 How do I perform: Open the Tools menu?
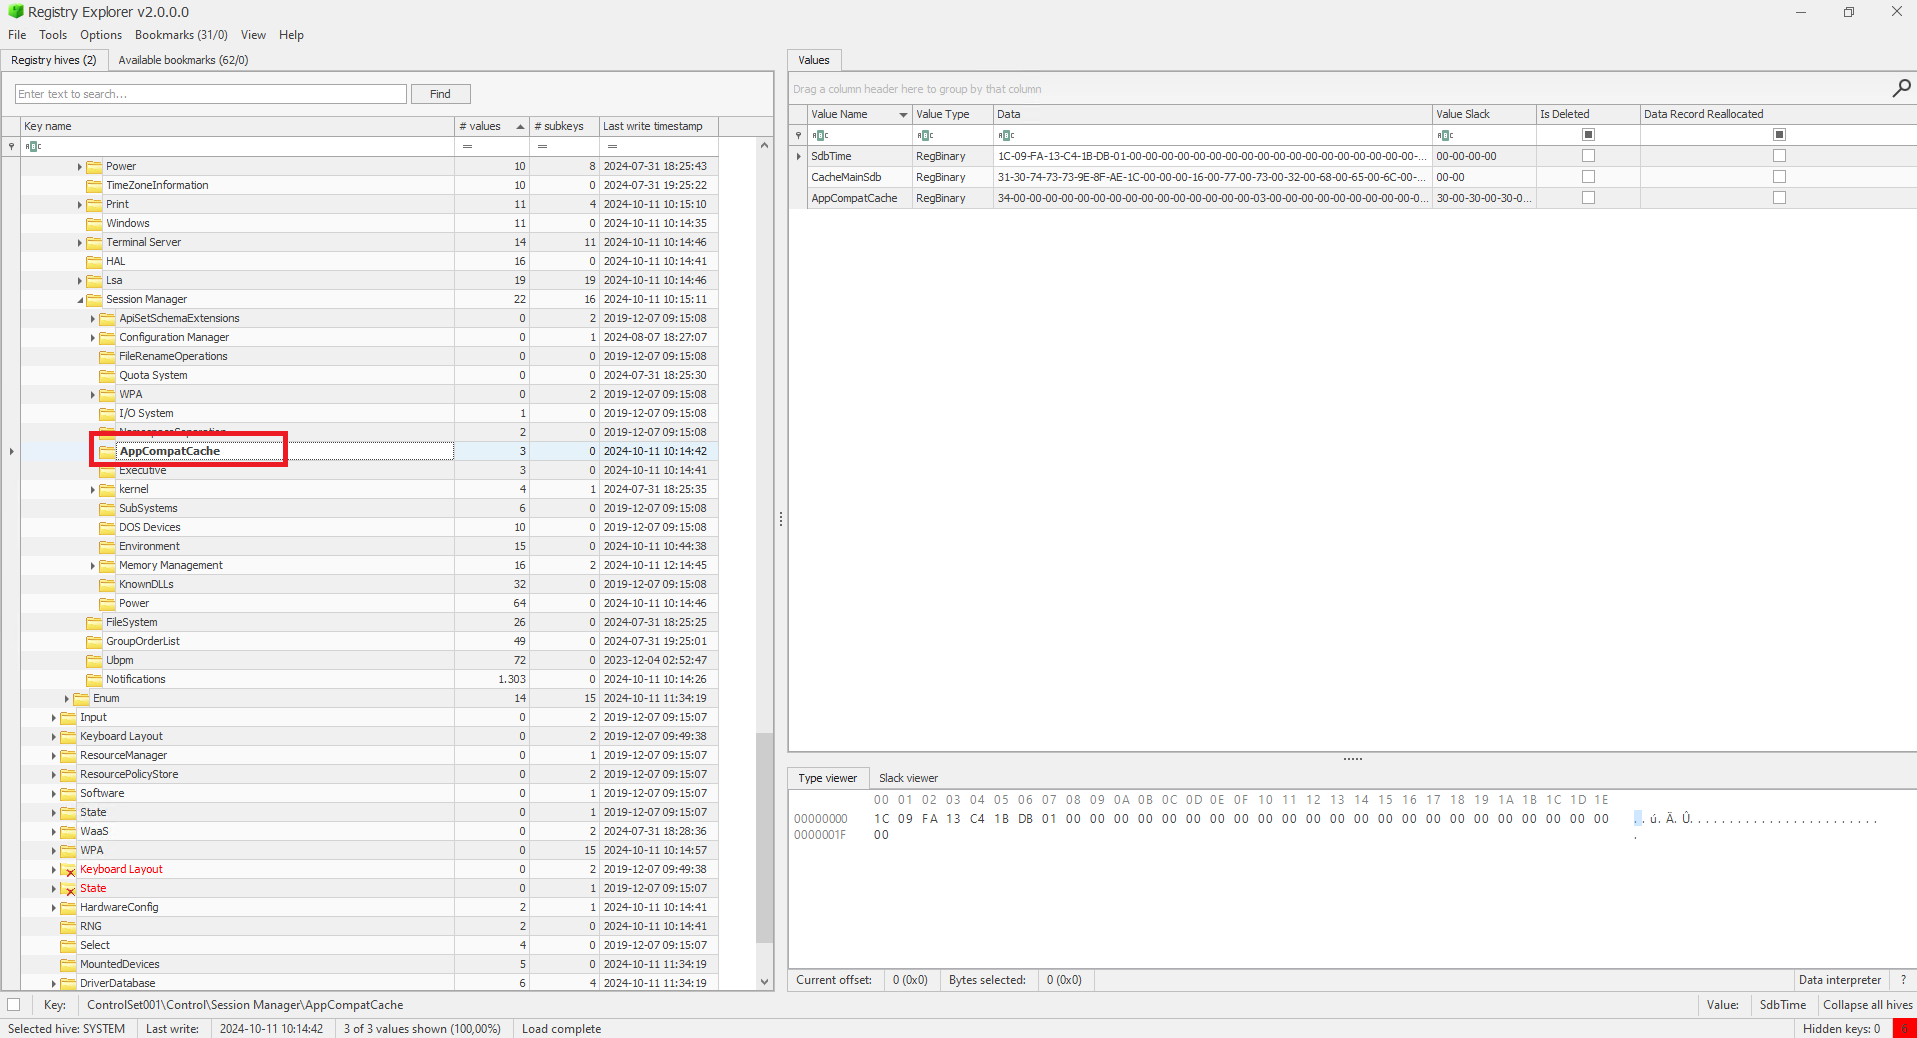coord(53,35)
